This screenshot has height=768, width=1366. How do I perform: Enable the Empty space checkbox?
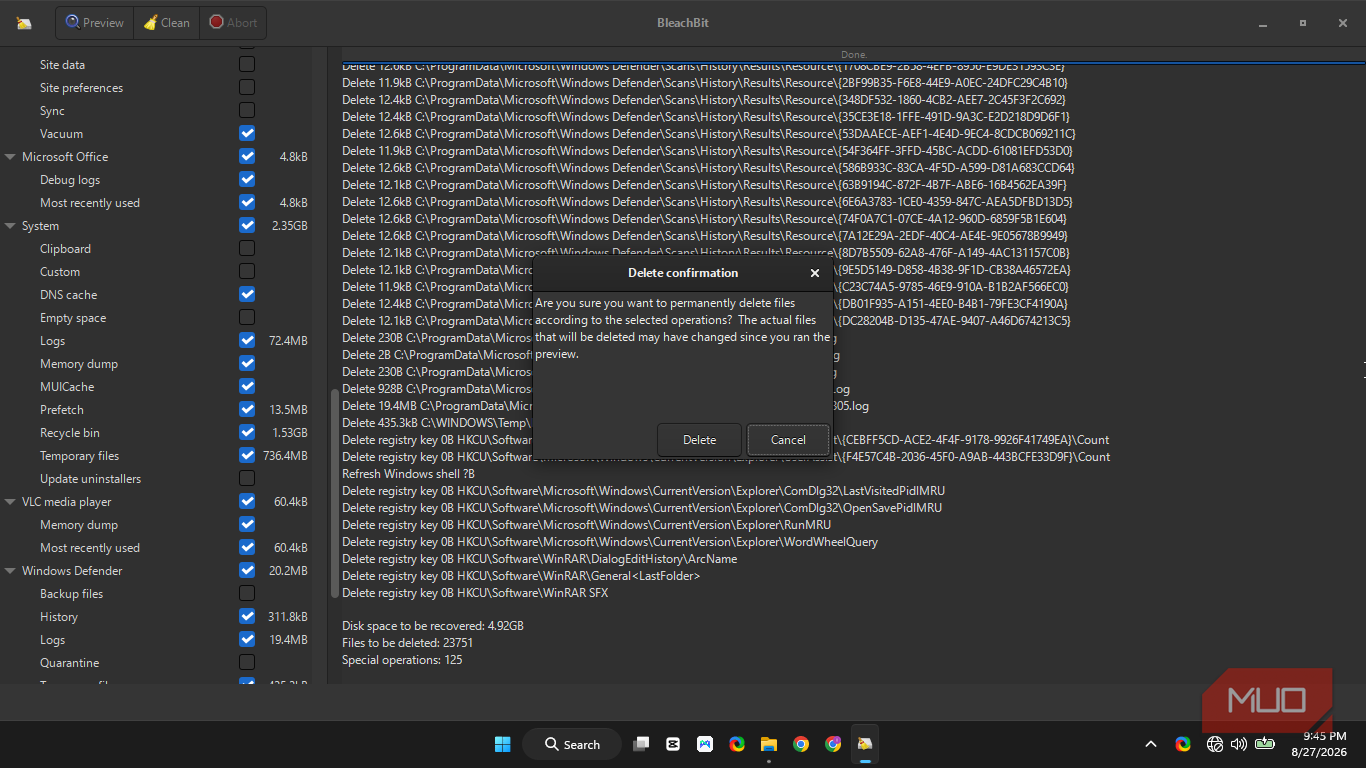[x=247, y=318]
